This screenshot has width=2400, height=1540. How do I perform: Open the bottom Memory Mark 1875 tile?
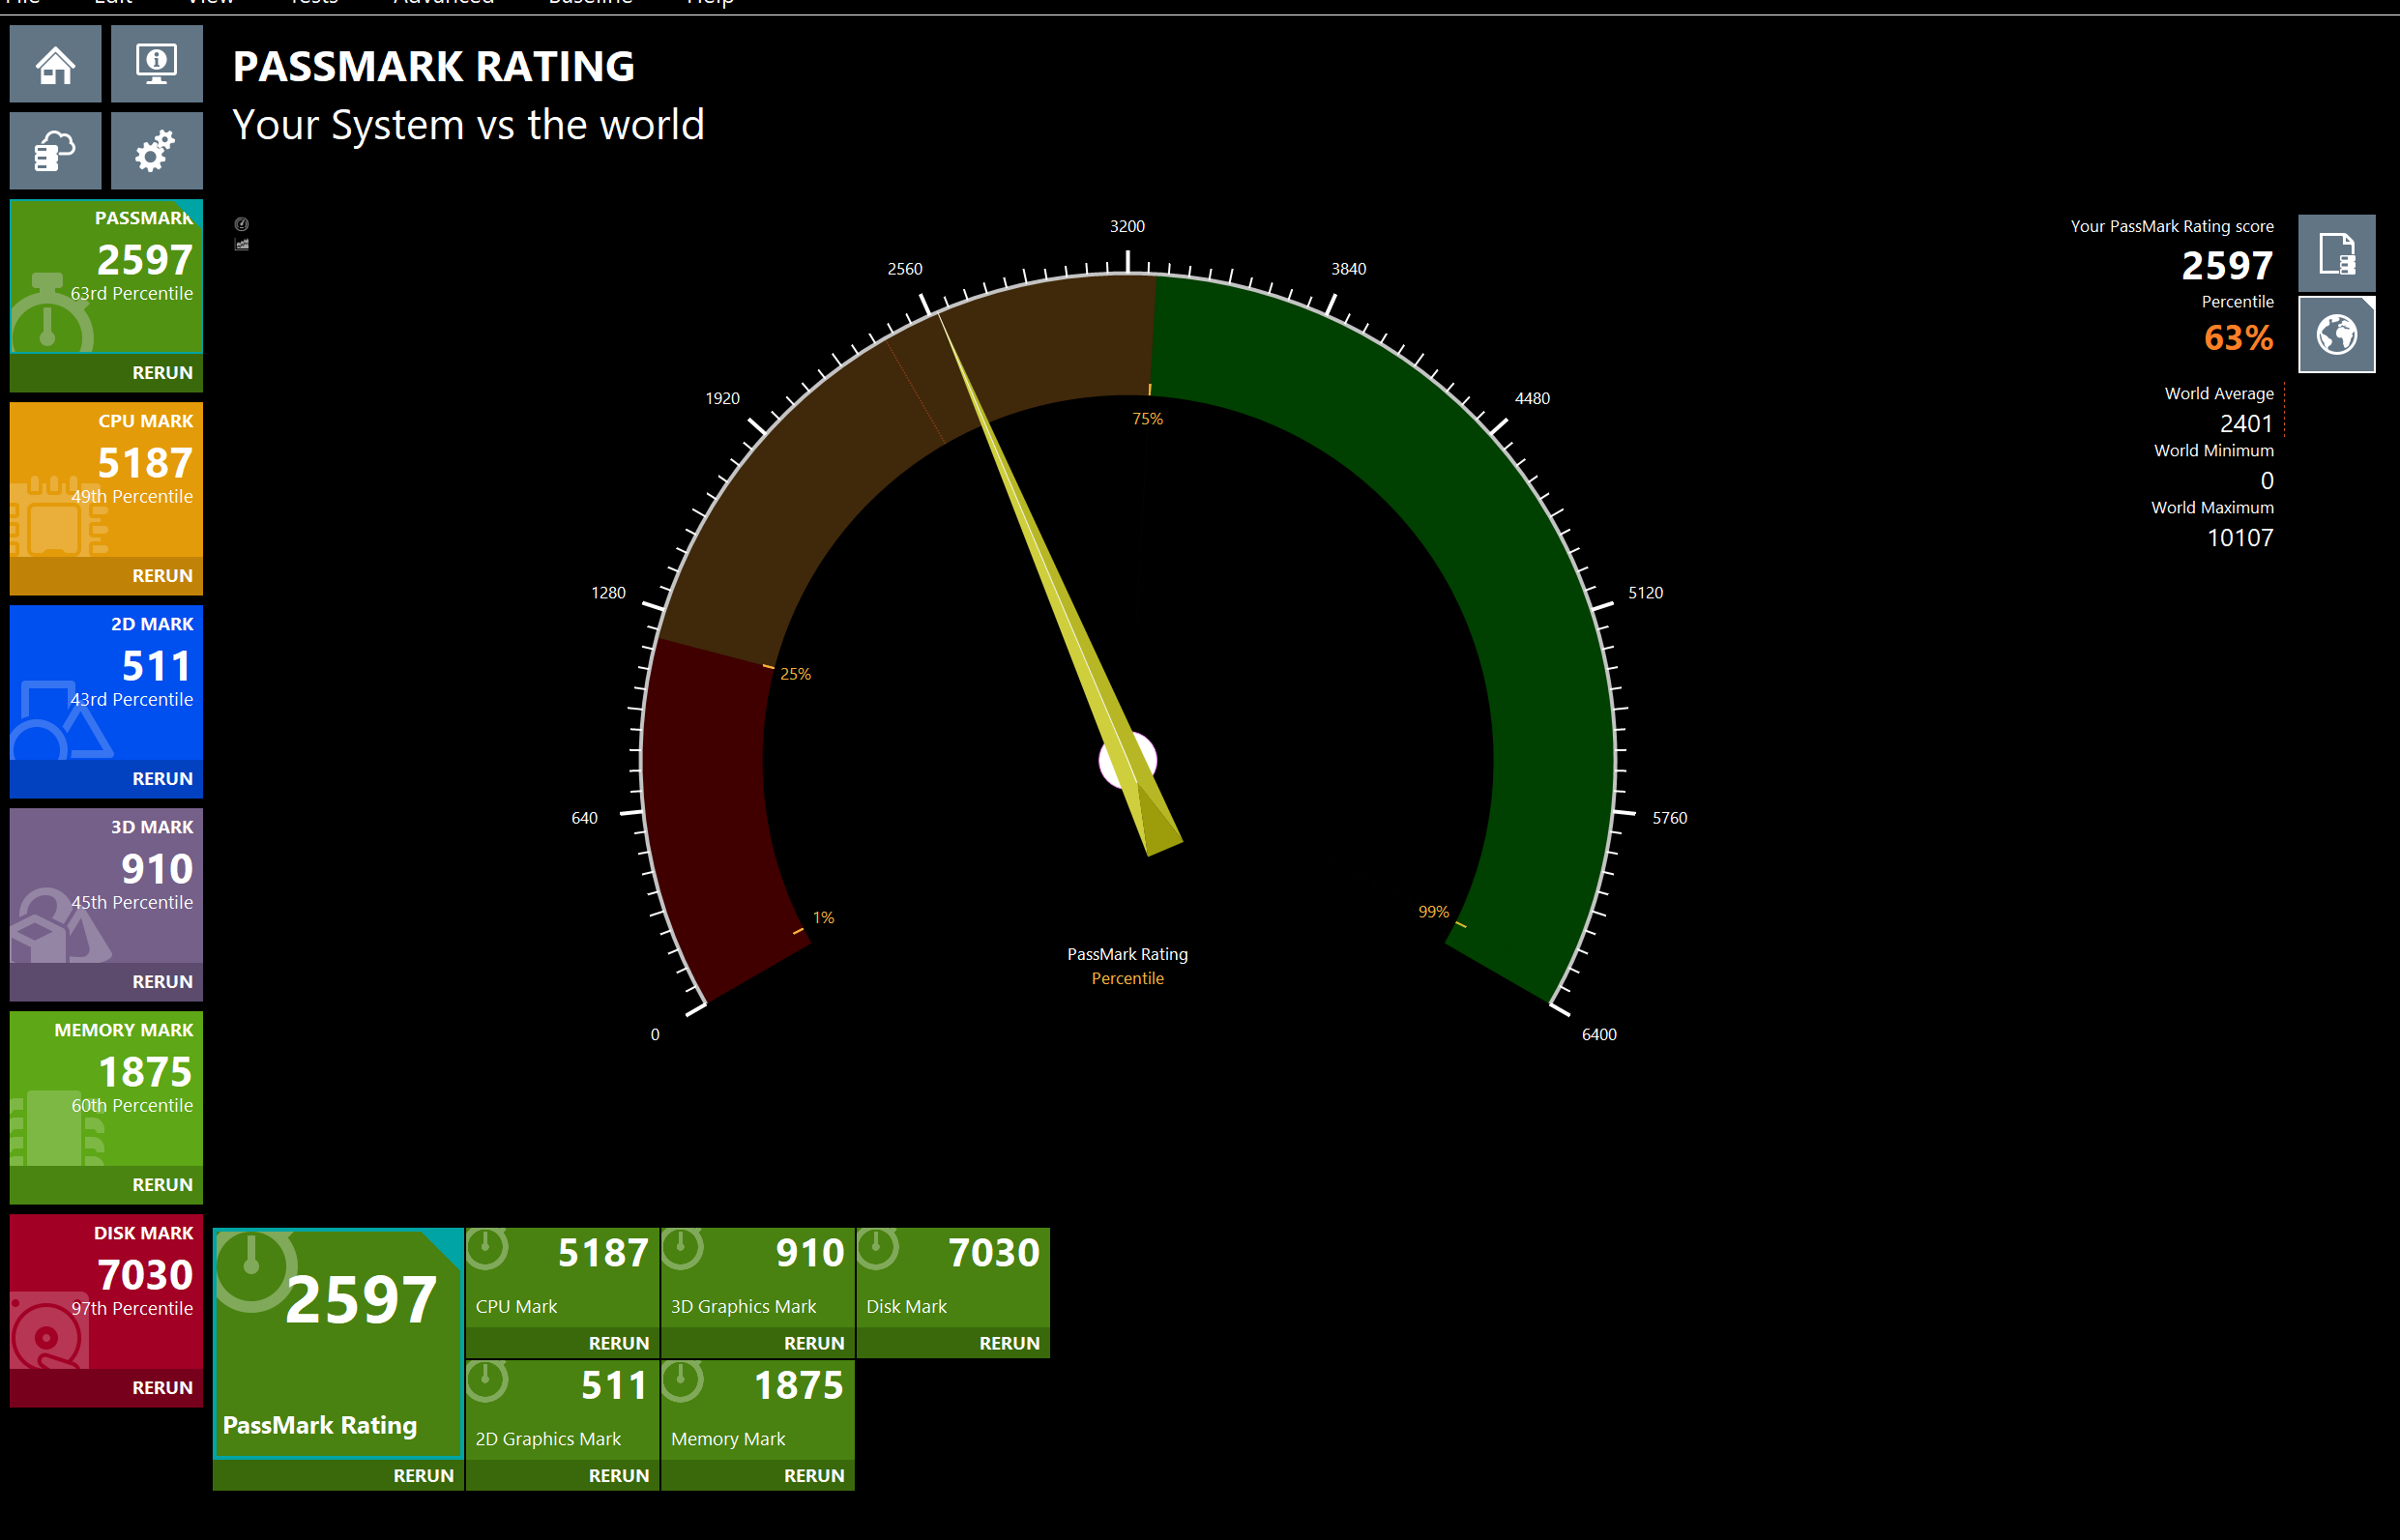pos(758,1410)
